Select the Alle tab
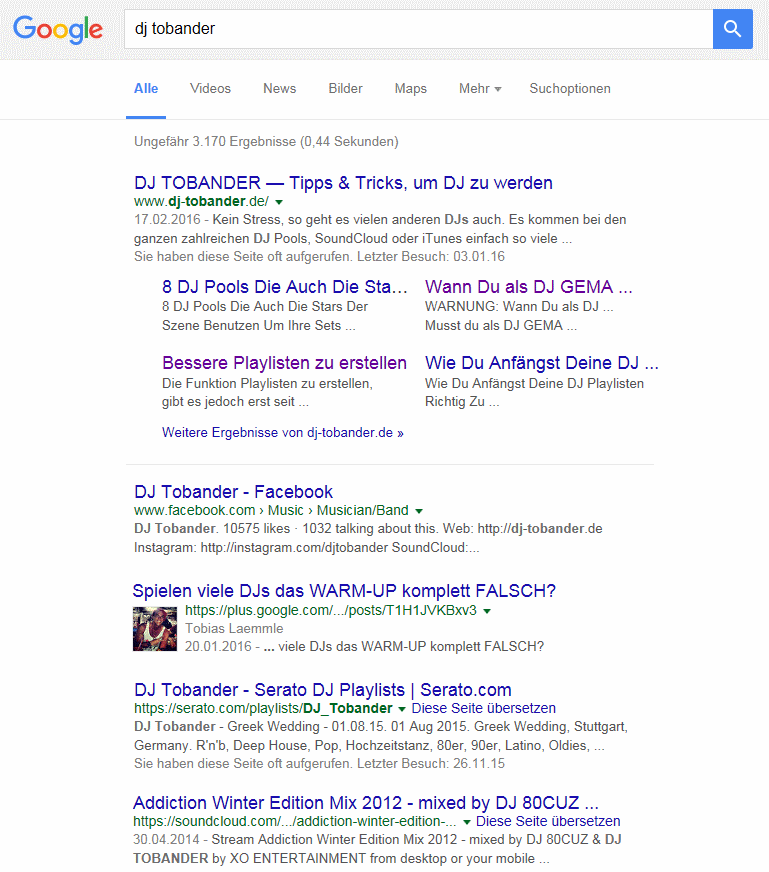This screenshot has width=769, height=872. point(146,88)
